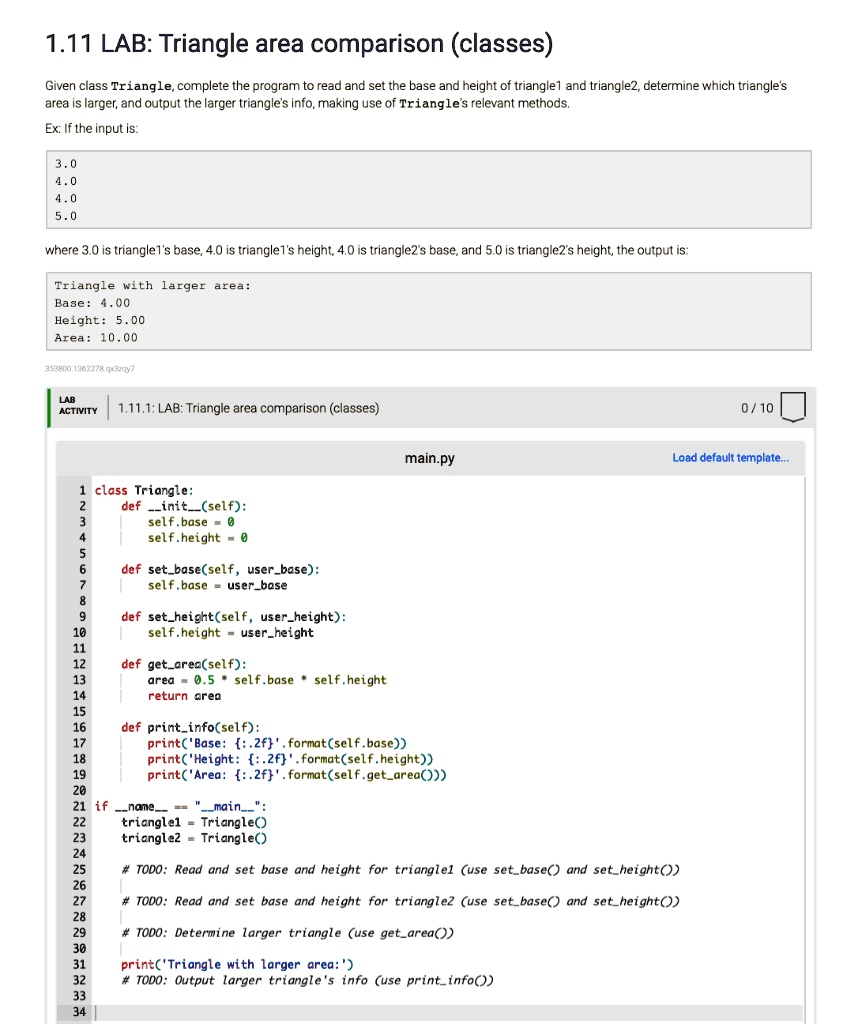Click line number 1 in the gutter
The width and height of the screenshot is (858, 1024).
(81, 490)
